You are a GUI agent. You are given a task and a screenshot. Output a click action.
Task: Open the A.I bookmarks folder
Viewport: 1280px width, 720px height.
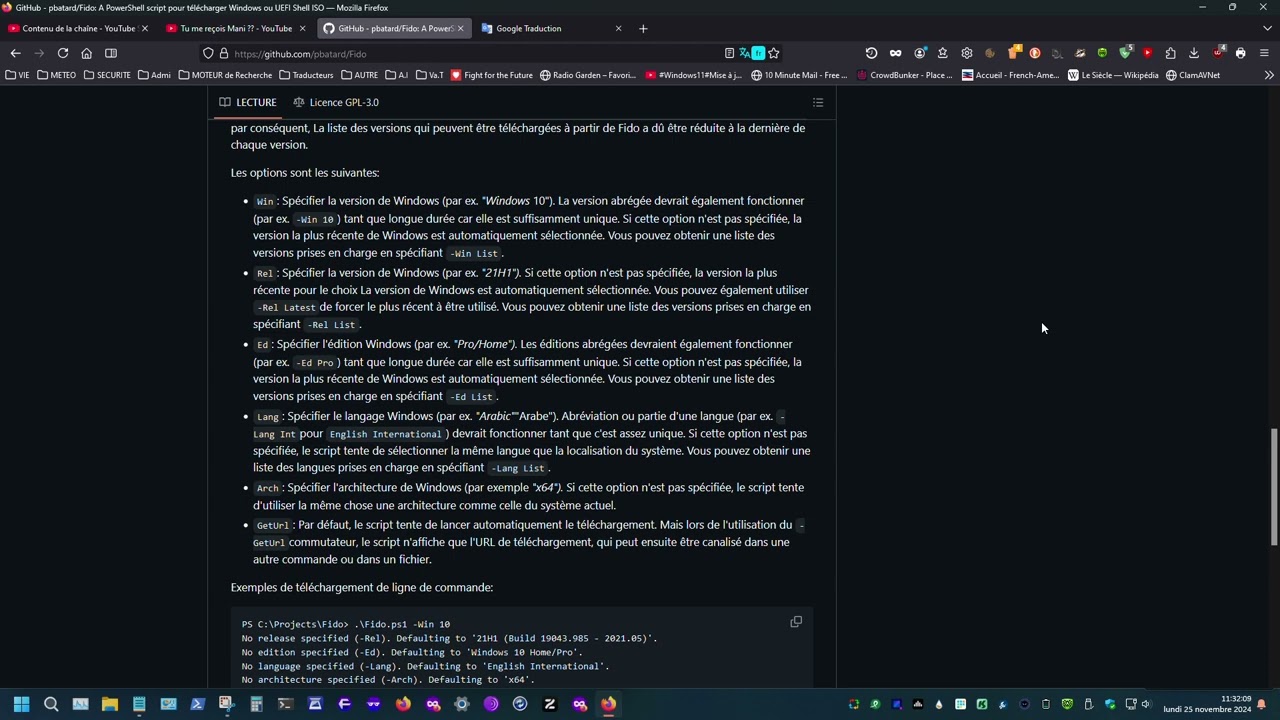coord(396,75)
